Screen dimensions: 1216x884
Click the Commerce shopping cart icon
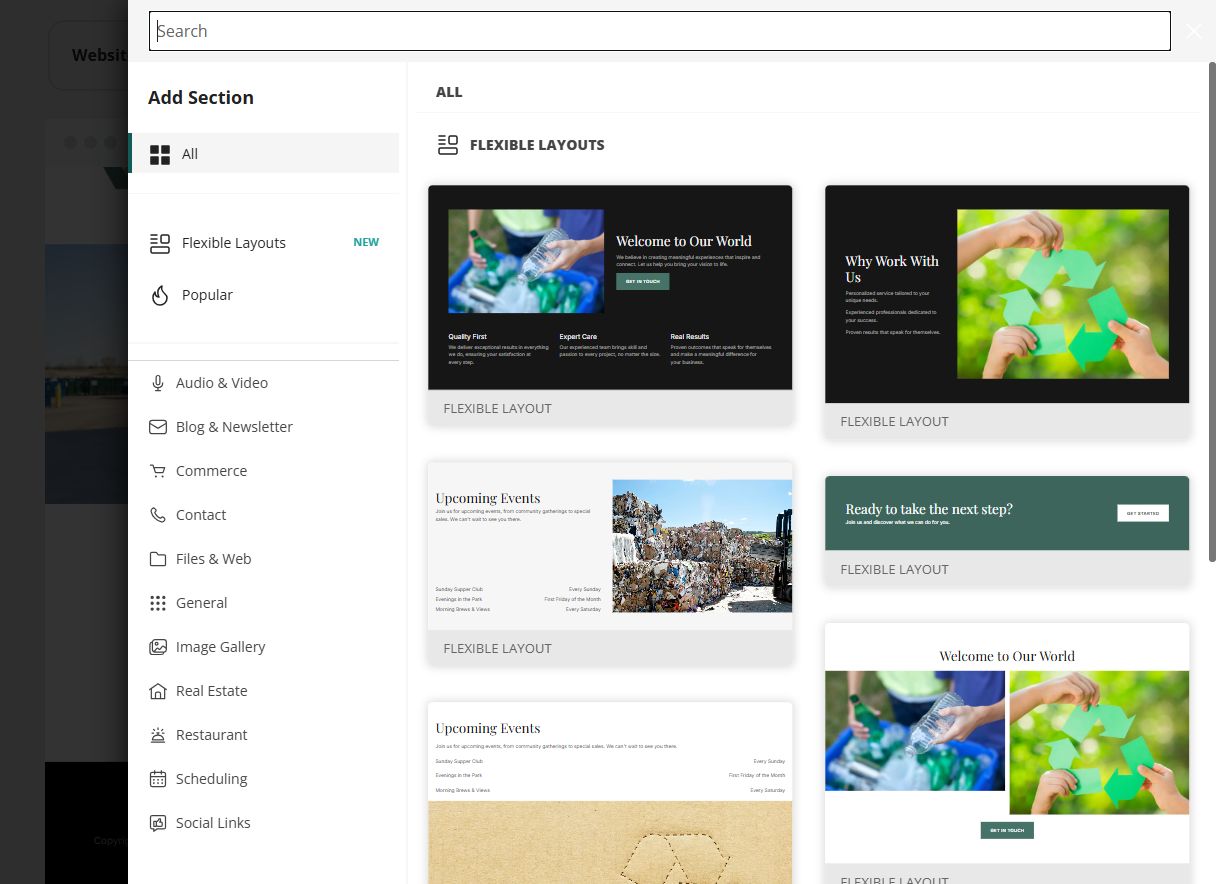click(x=158, y=471)
